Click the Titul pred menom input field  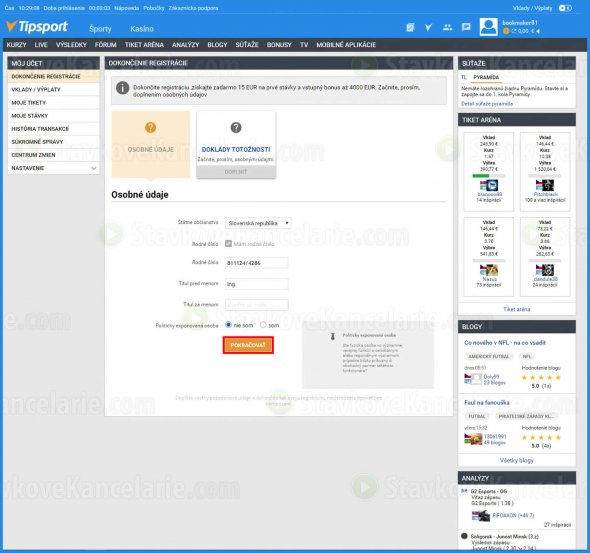257,284
